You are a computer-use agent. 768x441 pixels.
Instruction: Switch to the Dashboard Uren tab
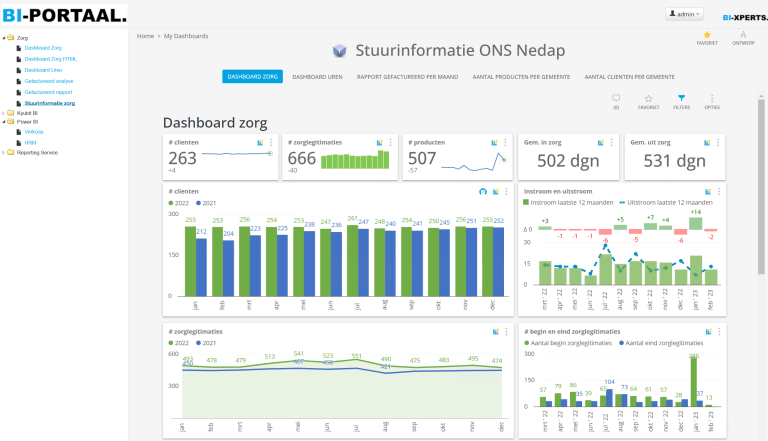point(318,76)
